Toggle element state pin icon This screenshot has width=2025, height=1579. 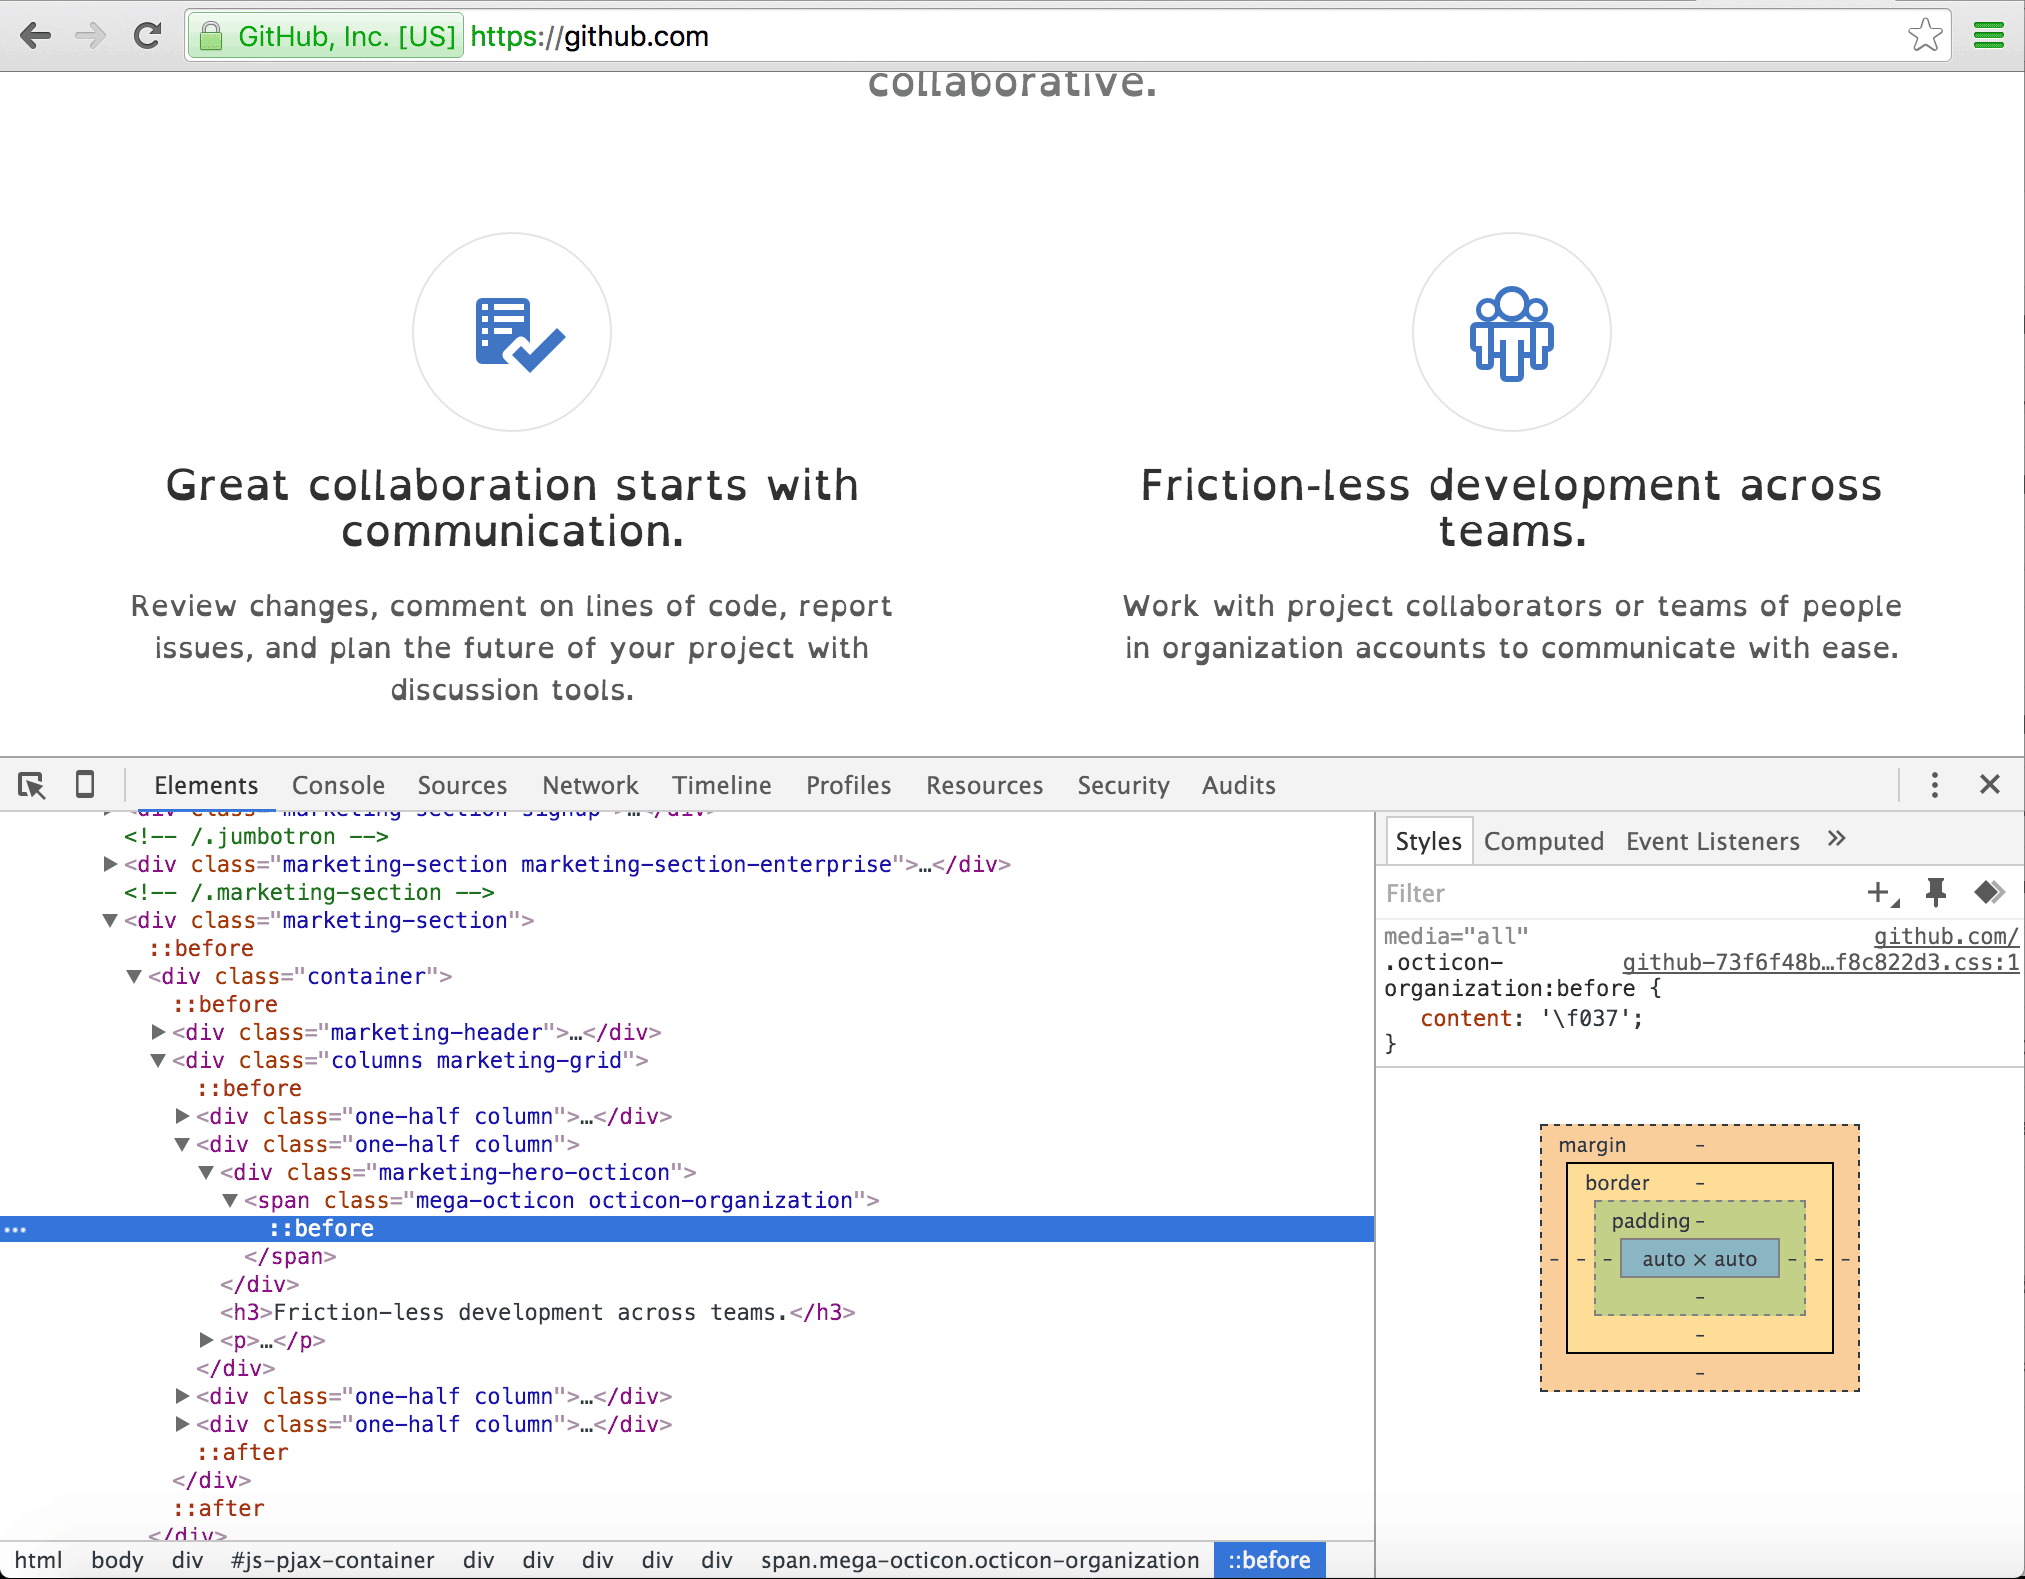click(1935, 892)
